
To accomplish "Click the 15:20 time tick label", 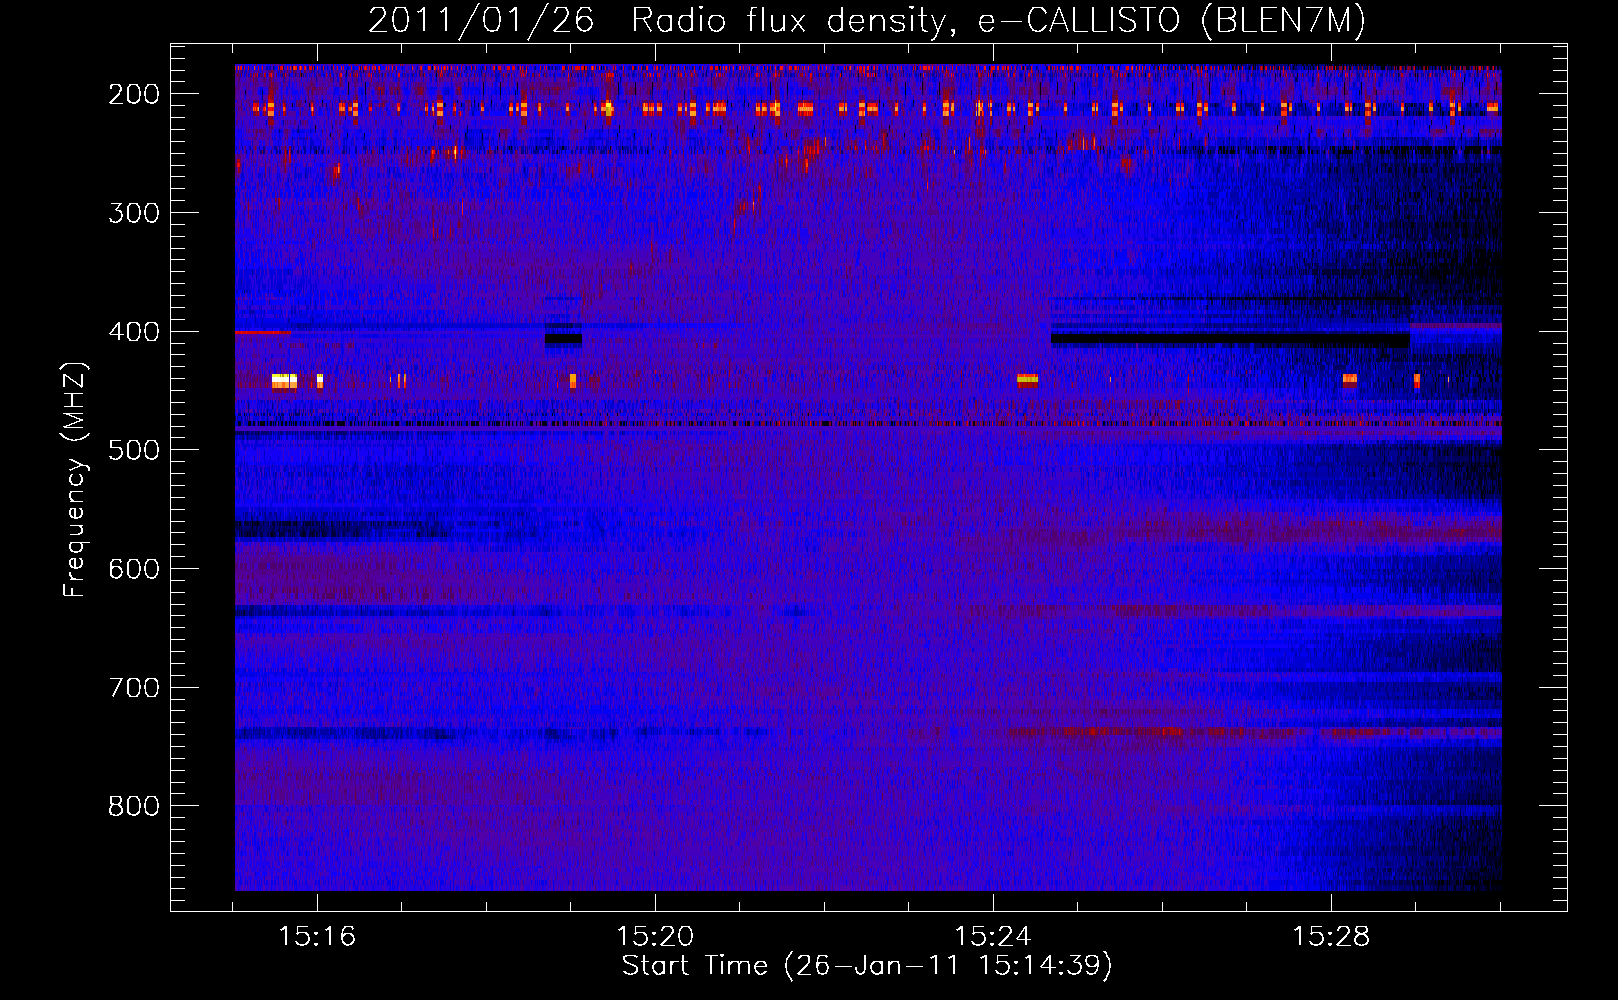I will point(655,937).
